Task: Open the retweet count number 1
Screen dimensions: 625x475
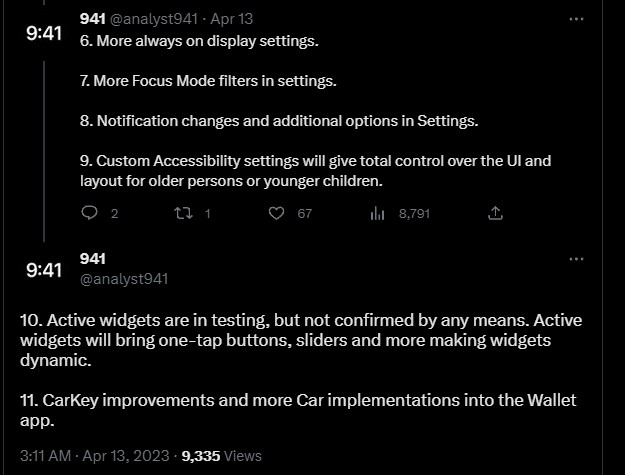Action: click(207, 214)
